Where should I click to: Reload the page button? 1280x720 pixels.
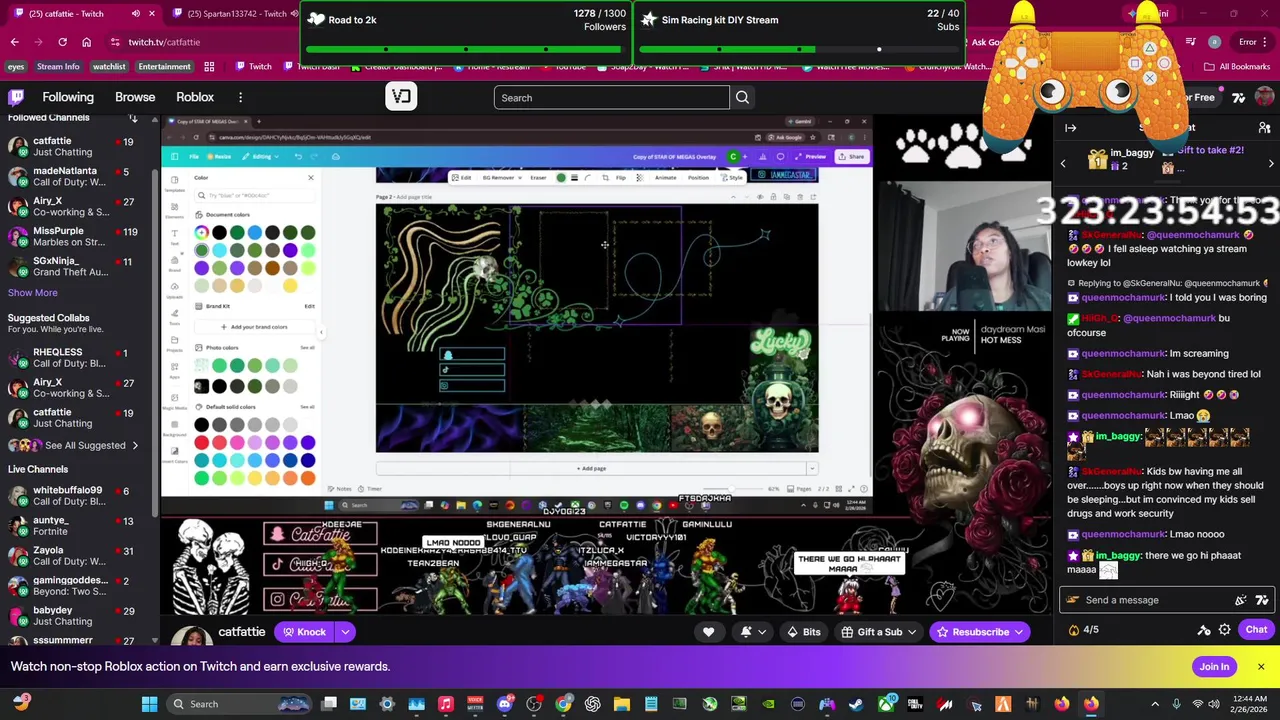[62, 42]
